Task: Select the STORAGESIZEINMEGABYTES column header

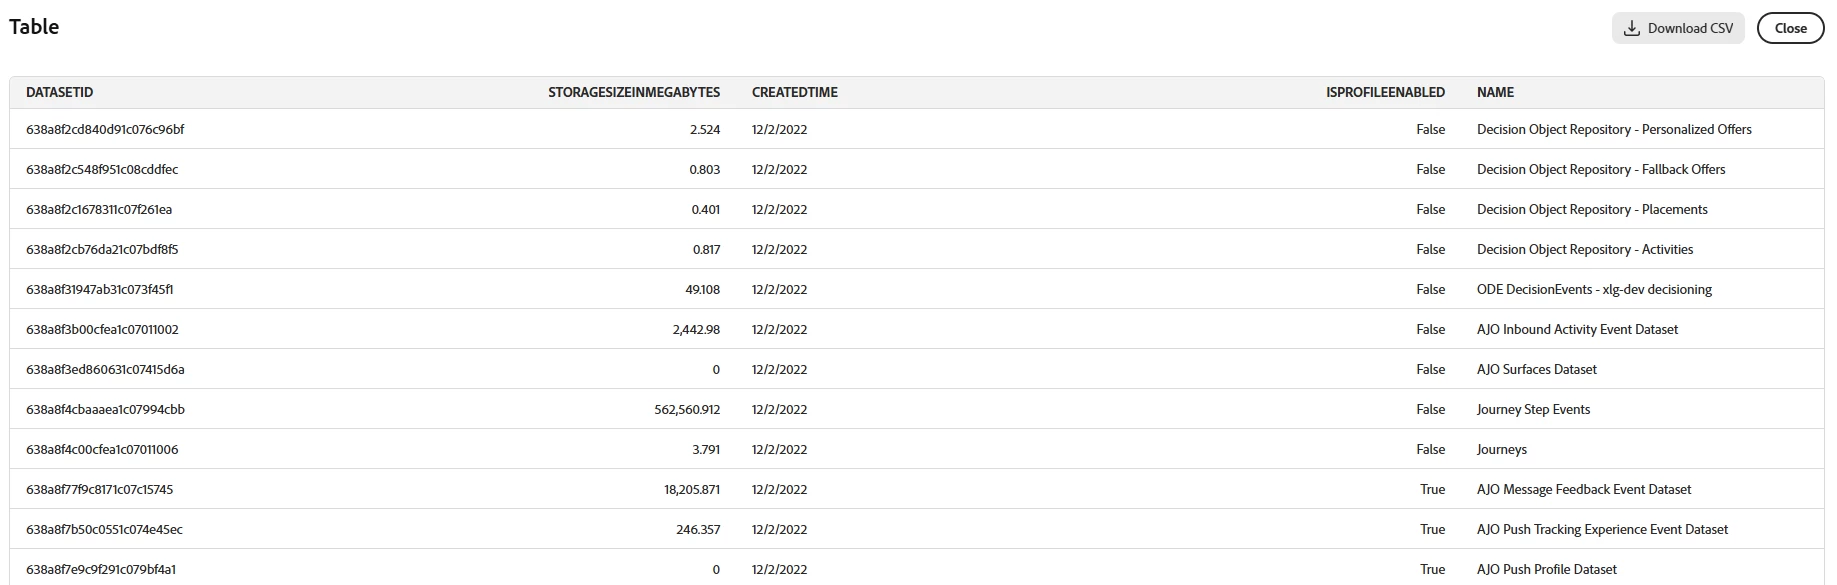Action: (634, 92)
